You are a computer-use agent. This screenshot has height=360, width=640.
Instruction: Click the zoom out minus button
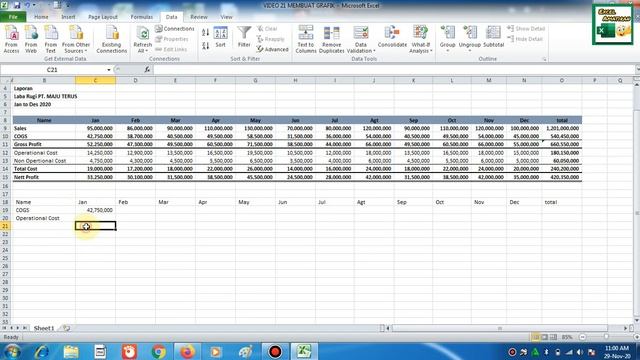[582, 337]
